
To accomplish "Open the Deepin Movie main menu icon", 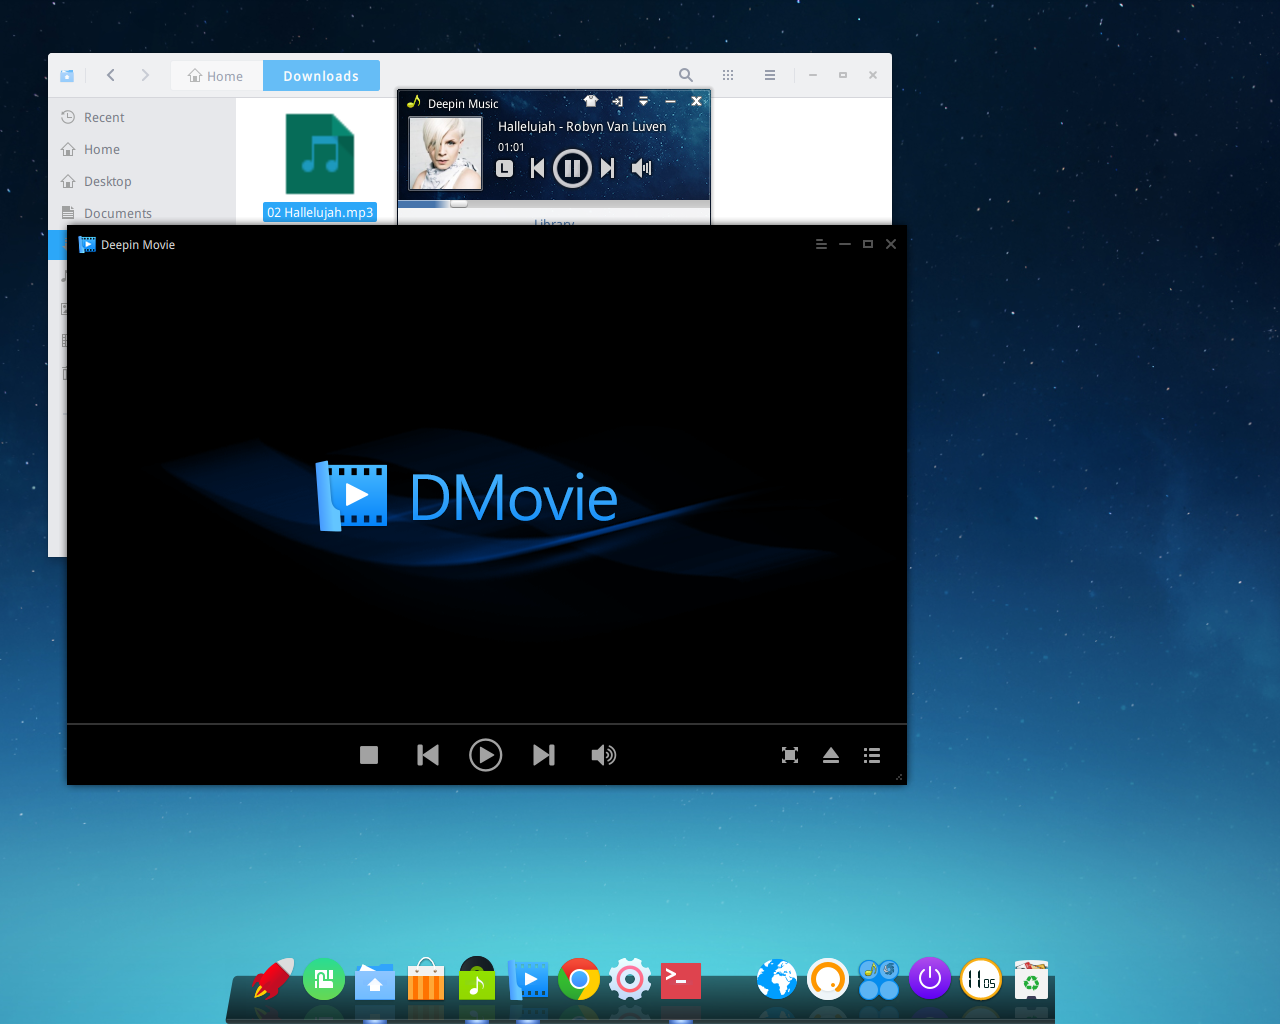I will (821, 244).
